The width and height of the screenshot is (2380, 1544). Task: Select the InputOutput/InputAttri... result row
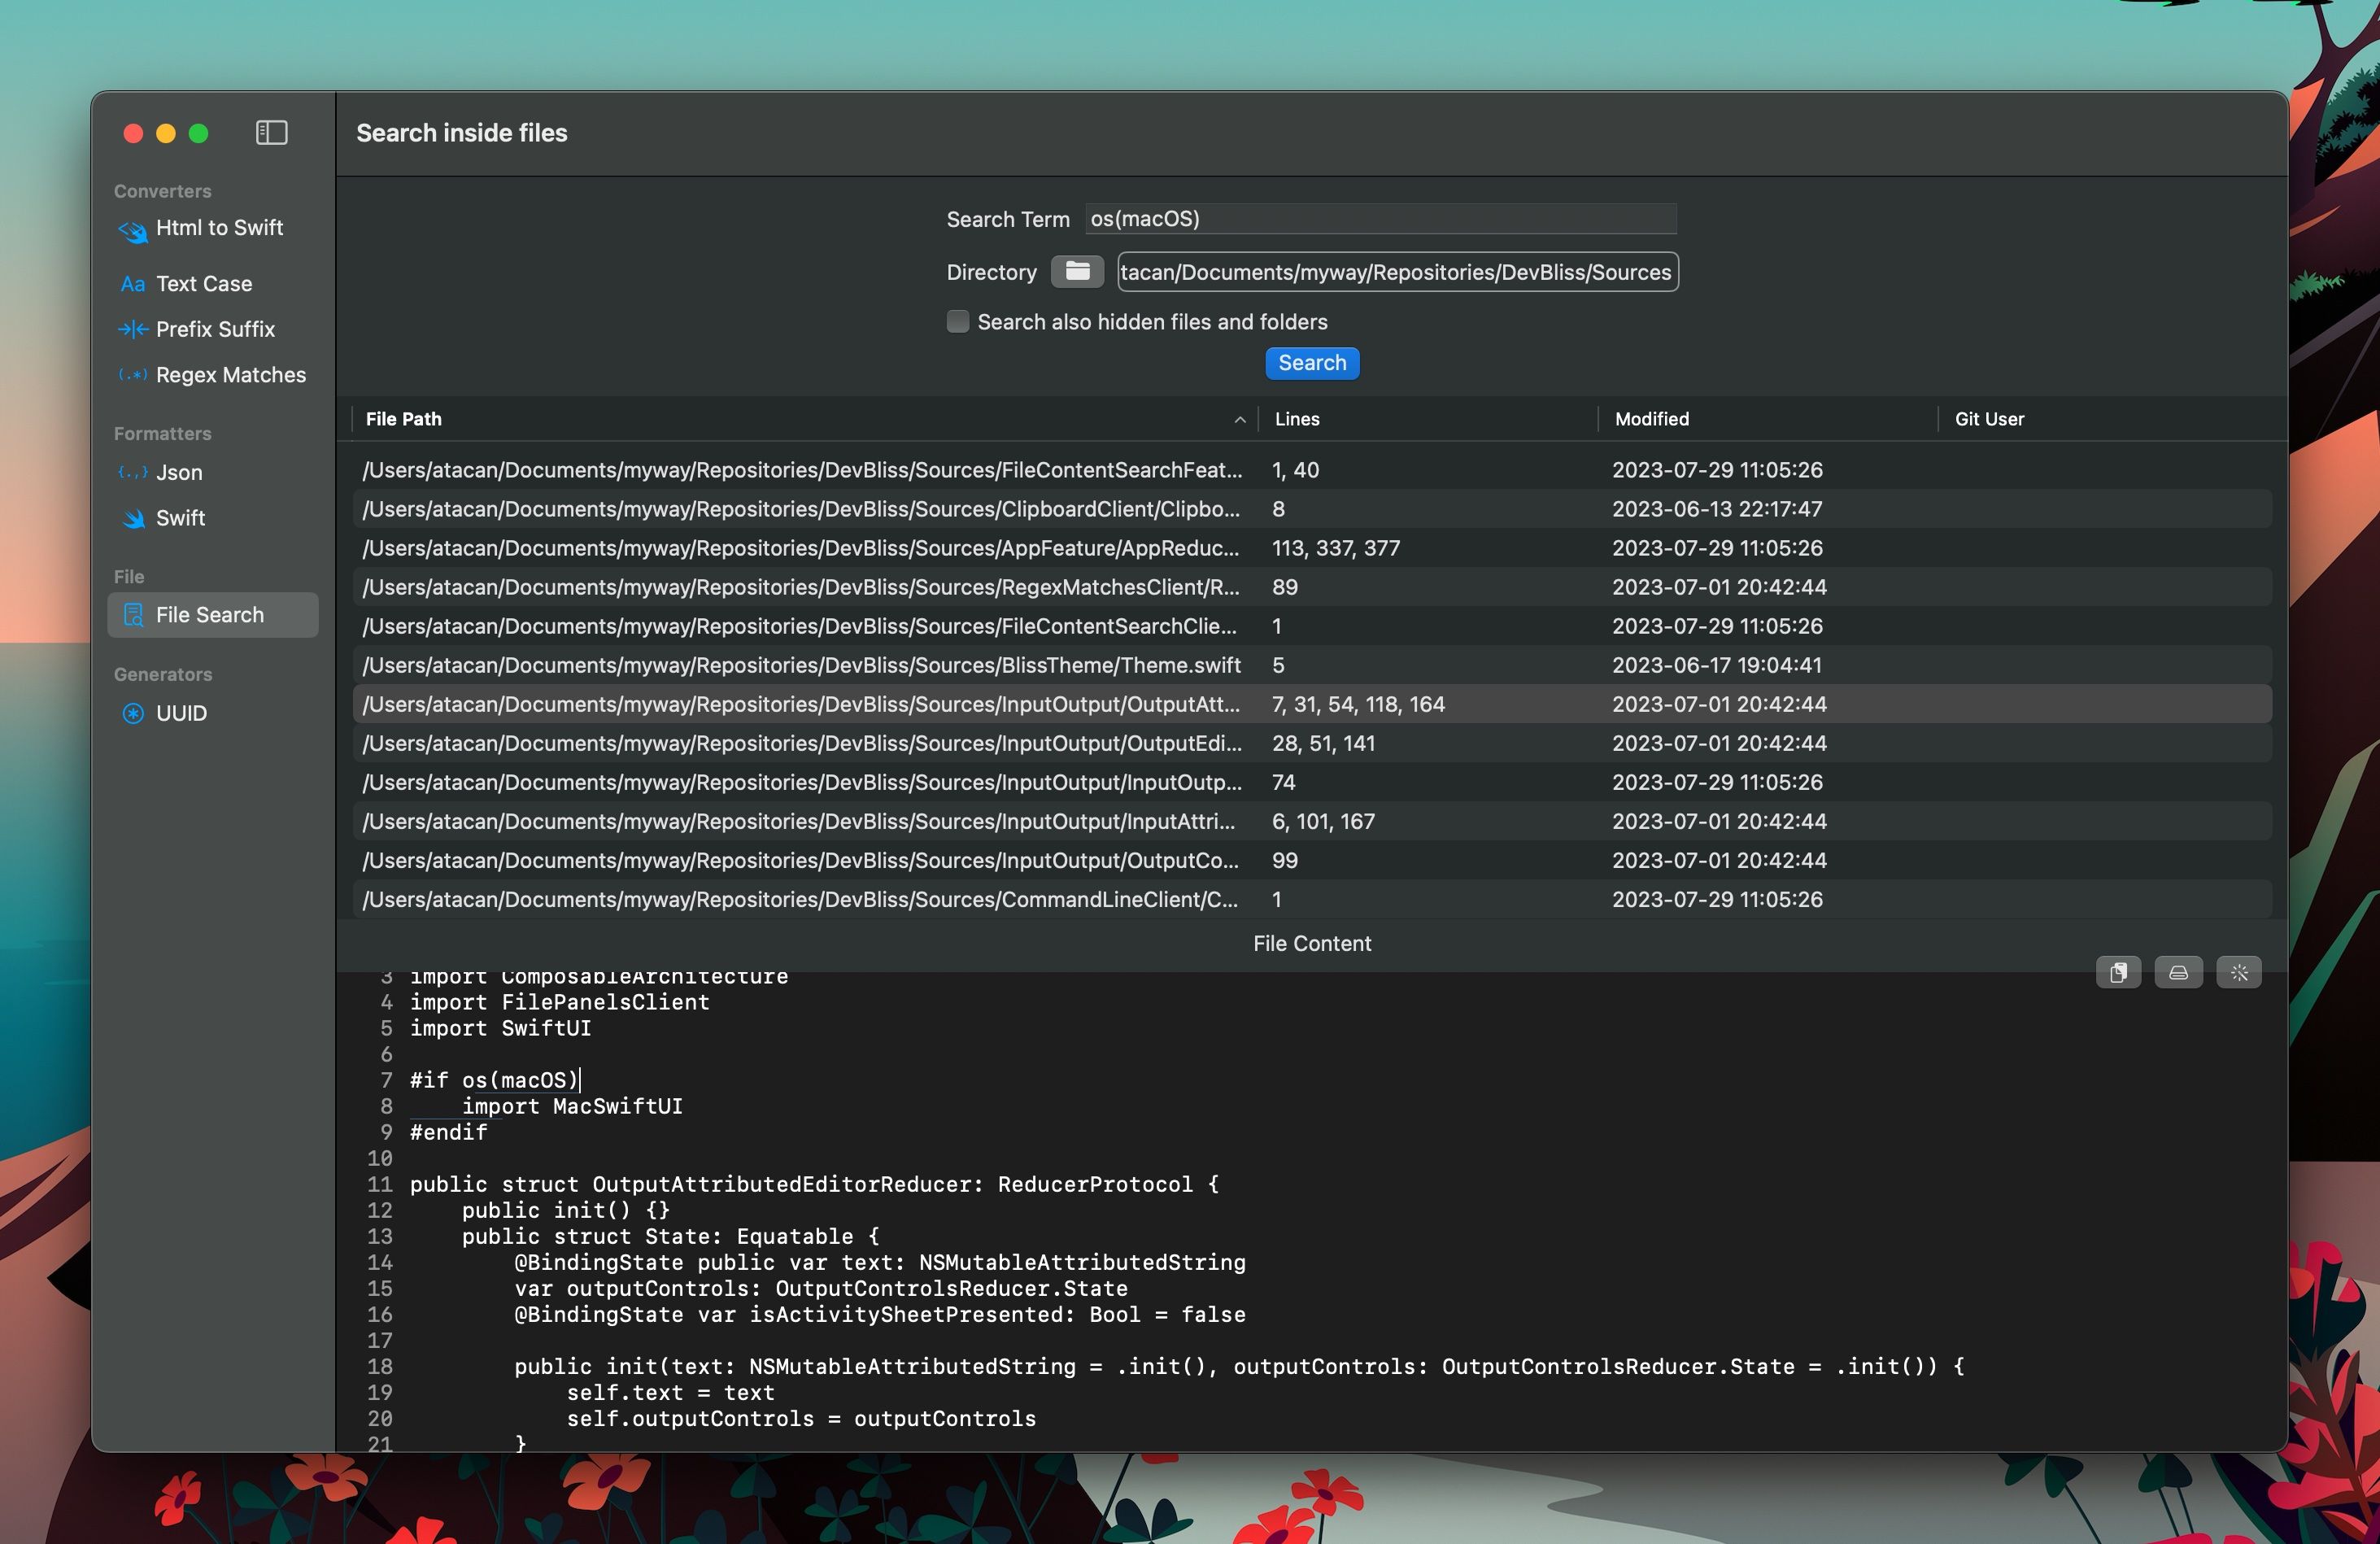click(1312, 821)
